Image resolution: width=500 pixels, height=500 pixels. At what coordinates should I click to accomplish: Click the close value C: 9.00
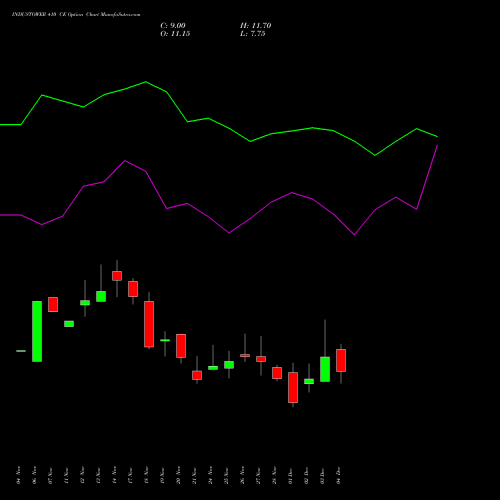point(173,26)
